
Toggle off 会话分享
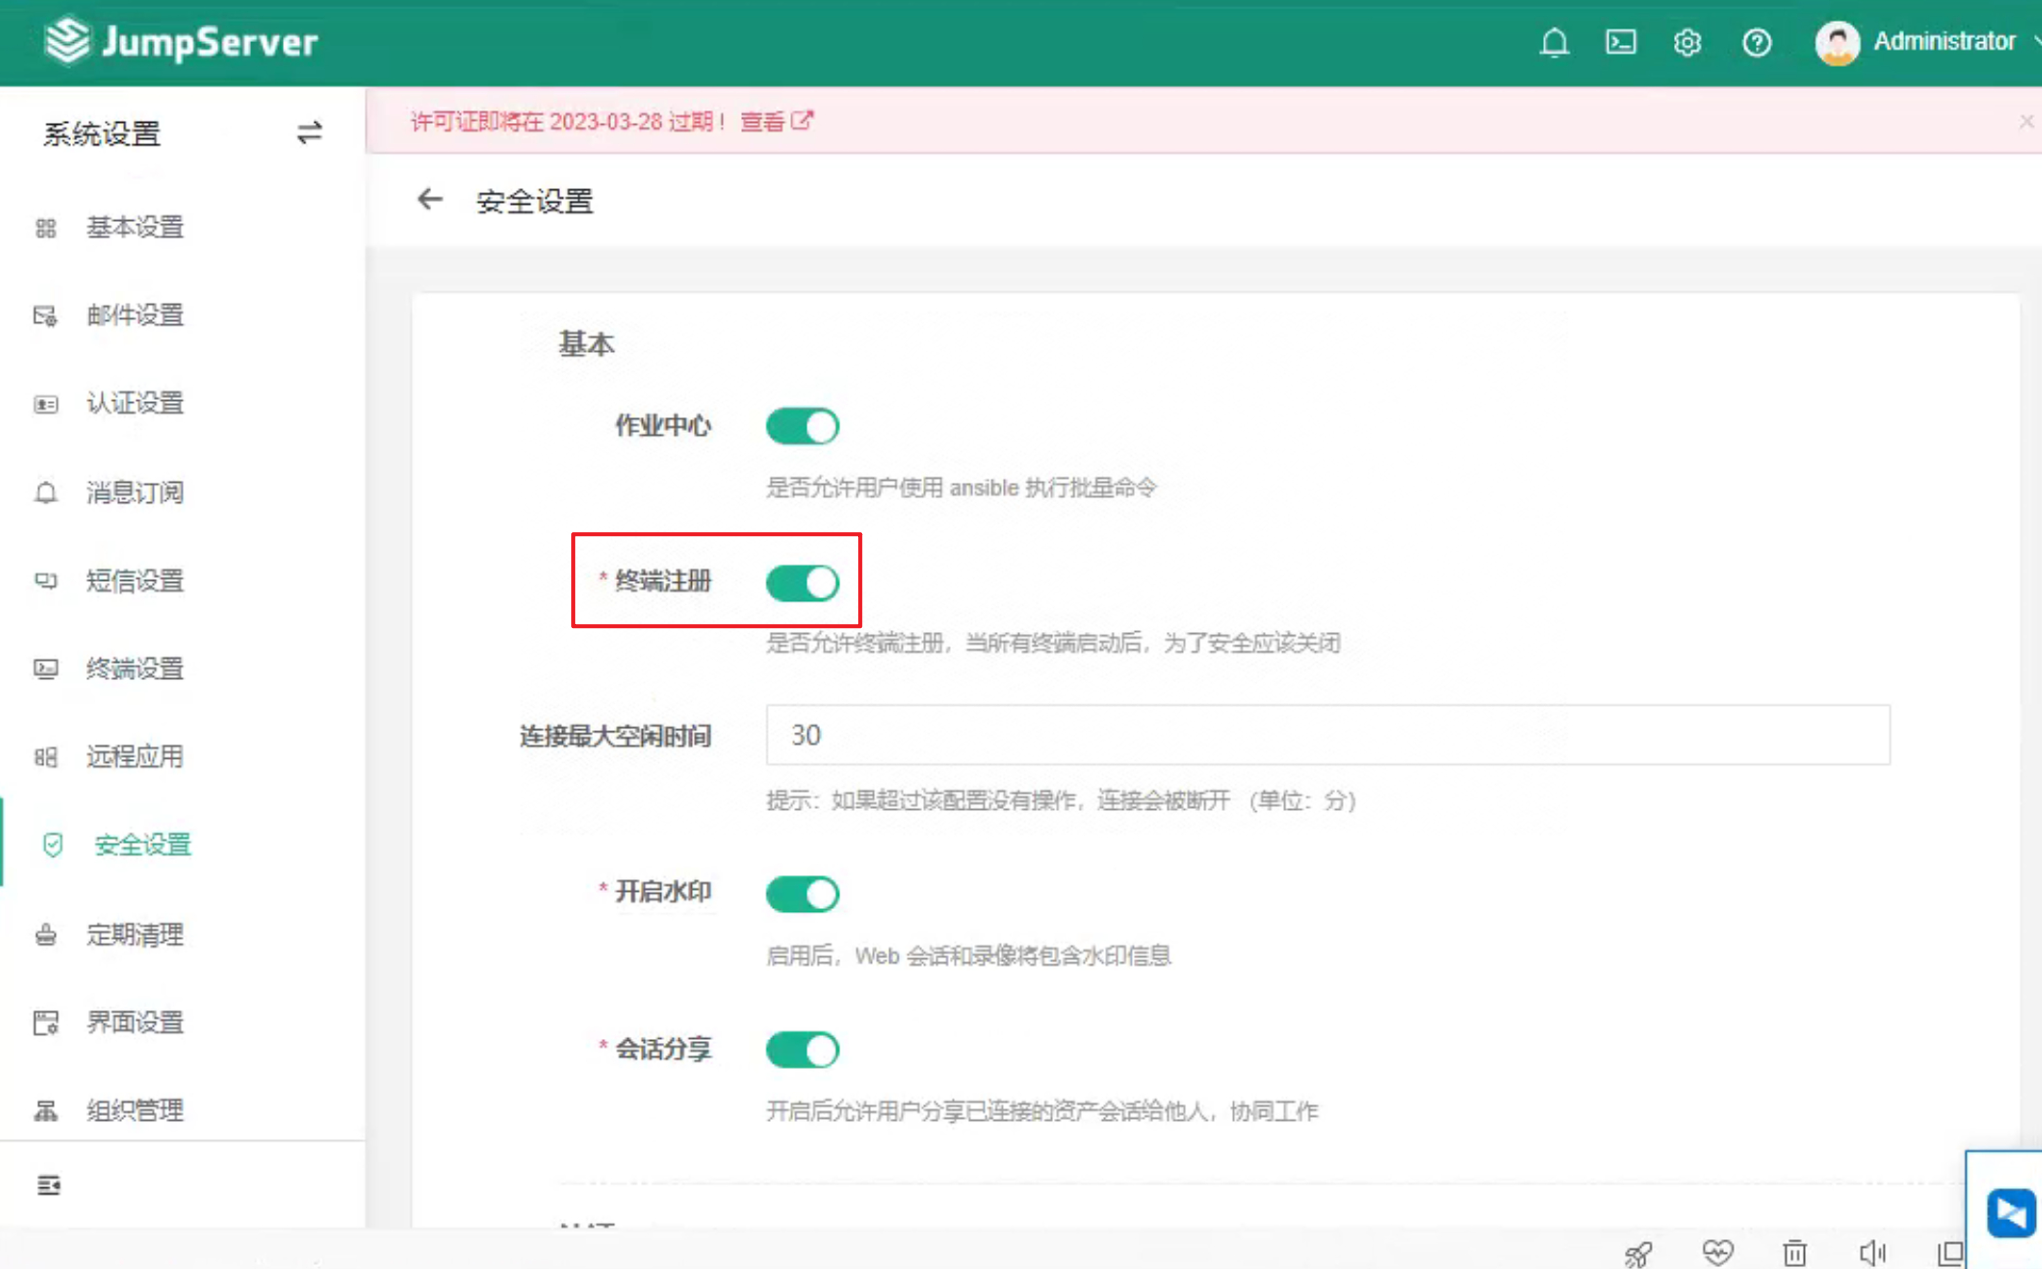click(x=802, y=1049)
